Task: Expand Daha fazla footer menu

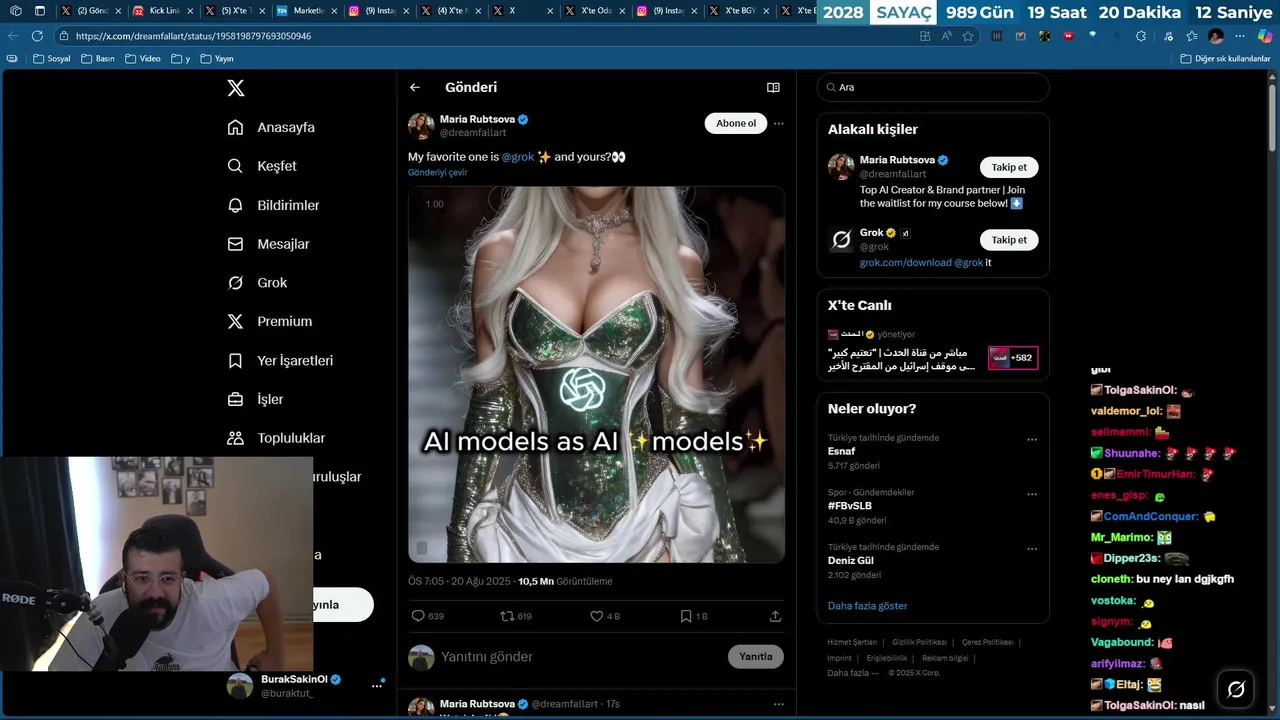Action: [851, 673]
